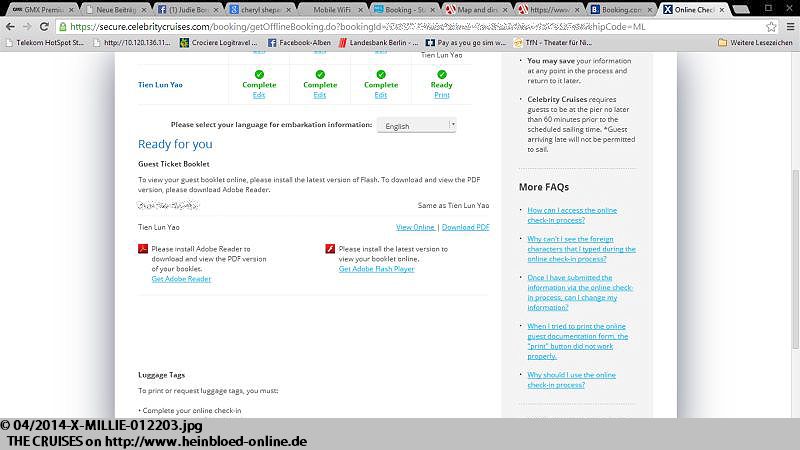The height and width of the screenshot is (450, 800).
Task: Close the GMX Premium tab
Action: [71, 10]
